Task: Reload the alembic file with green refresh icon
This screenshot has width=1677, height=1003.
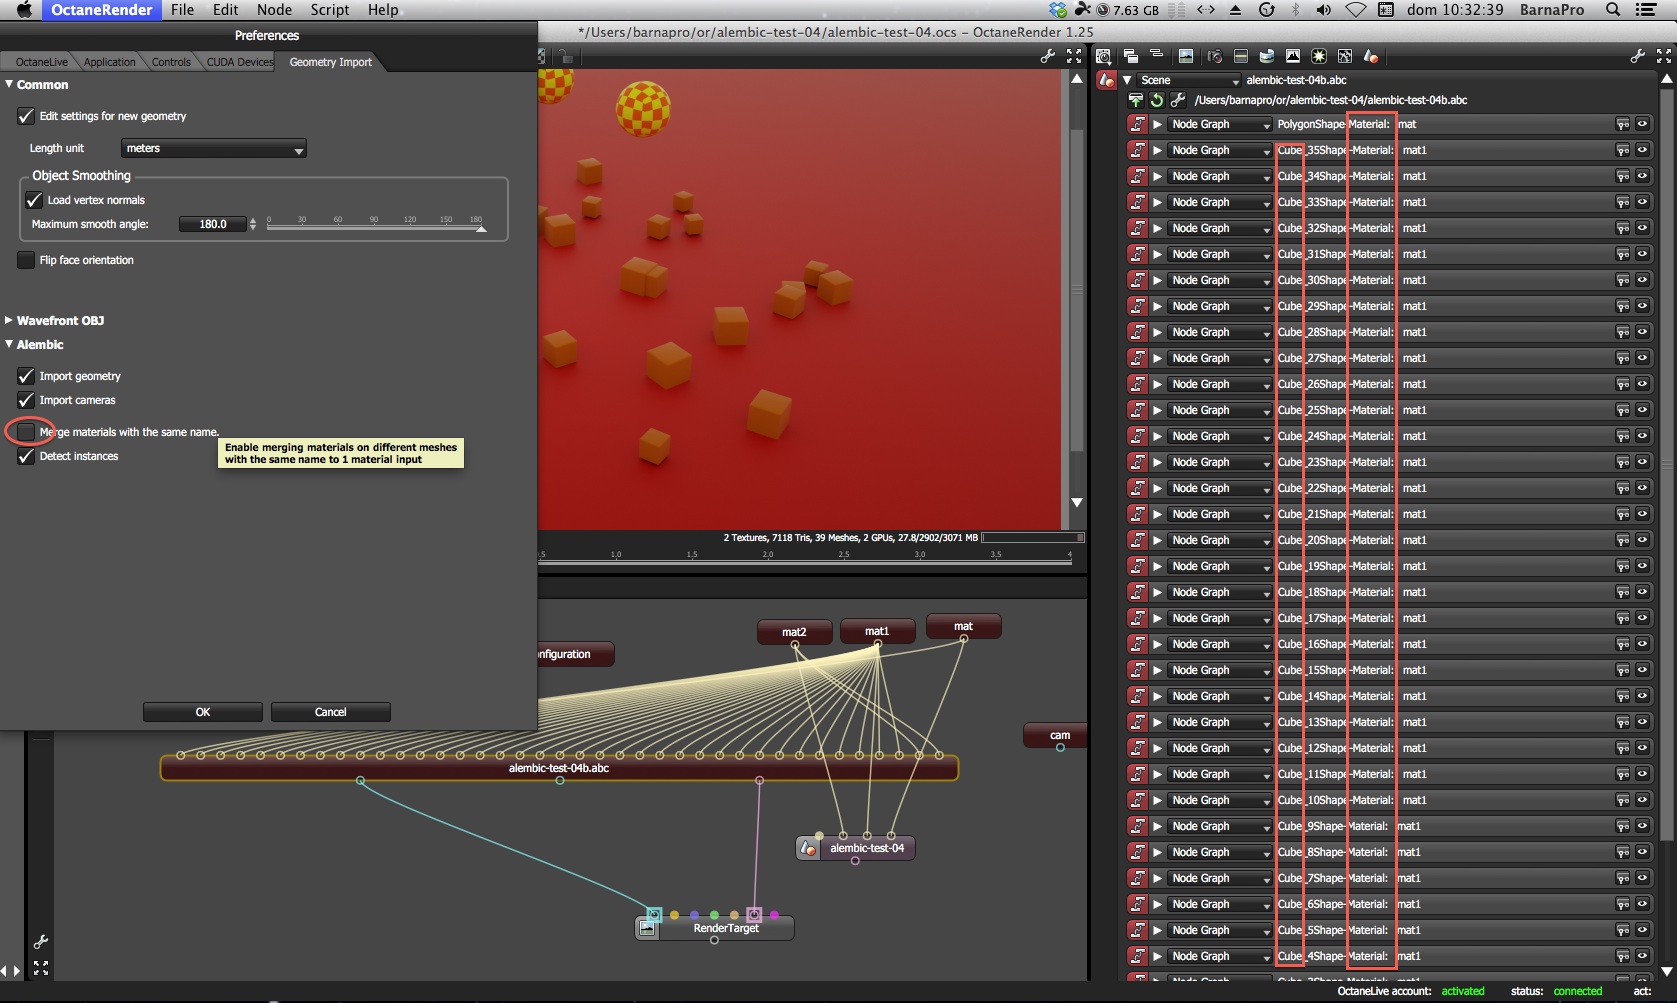Action: (1157, 100)
